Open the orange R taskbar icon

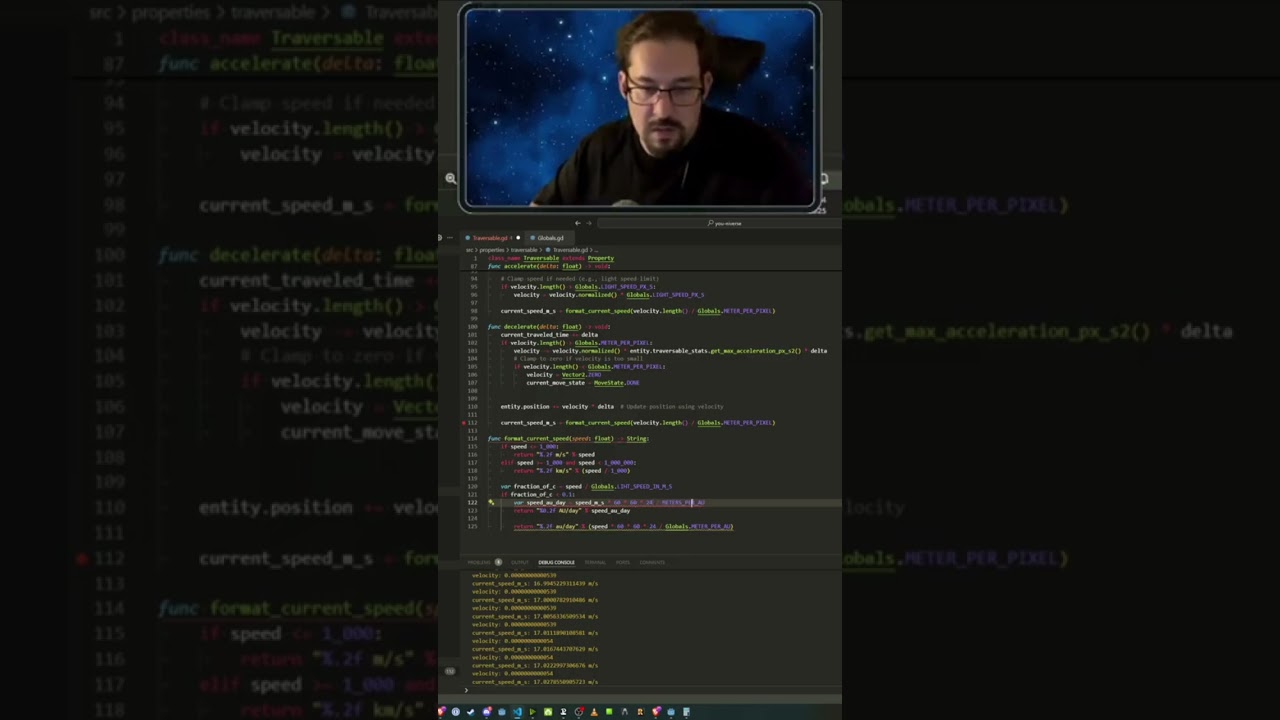pos(640,712)
